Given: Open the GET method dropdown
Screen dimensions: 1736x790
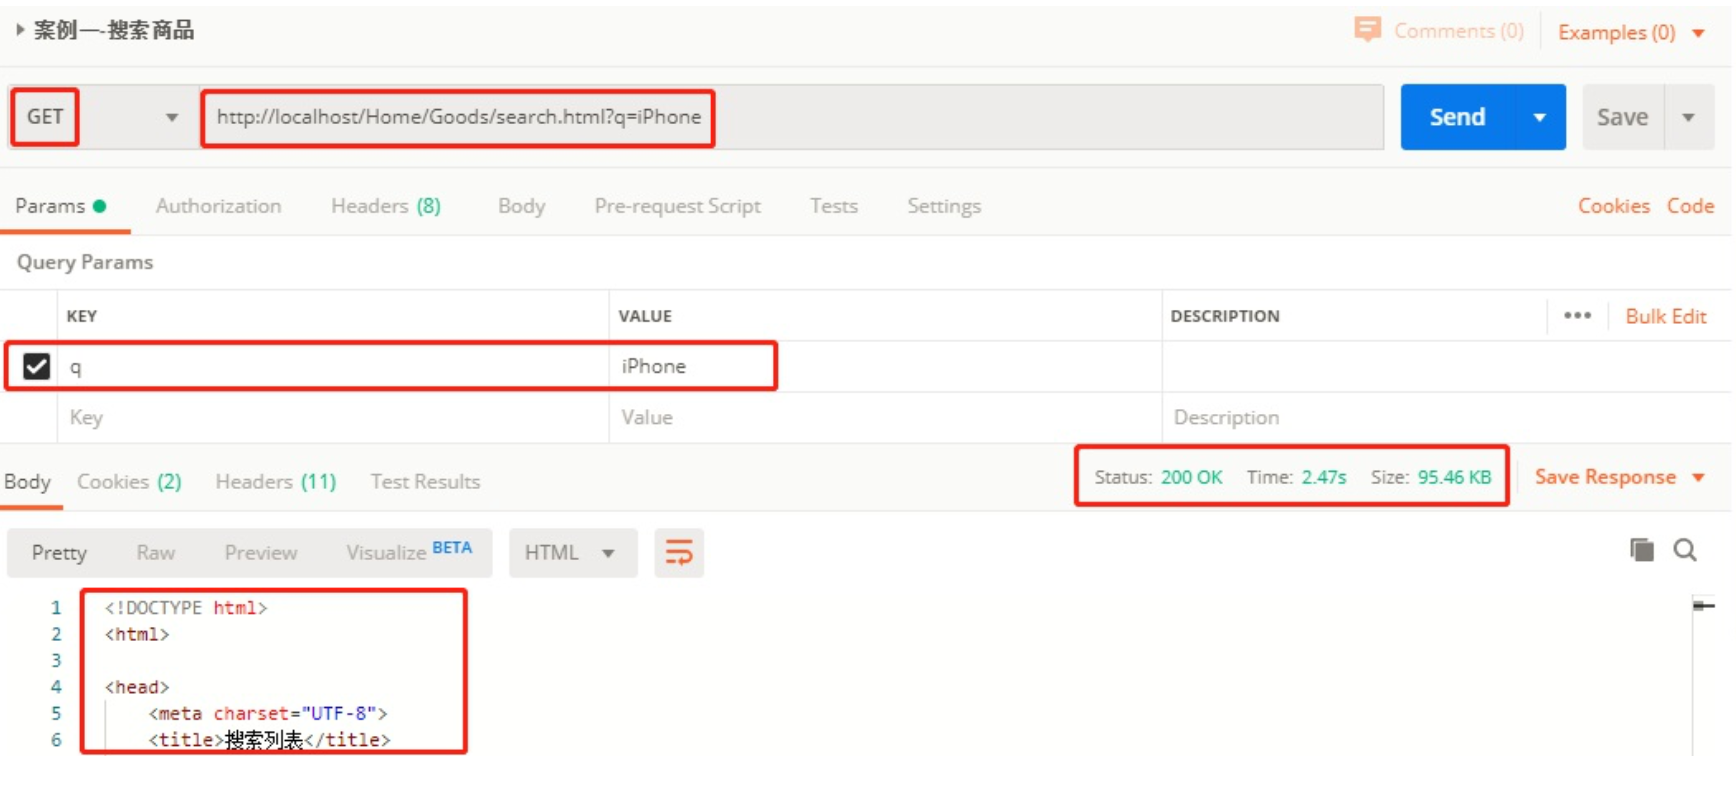Looking at the screenshot, I should coord(171,117).
